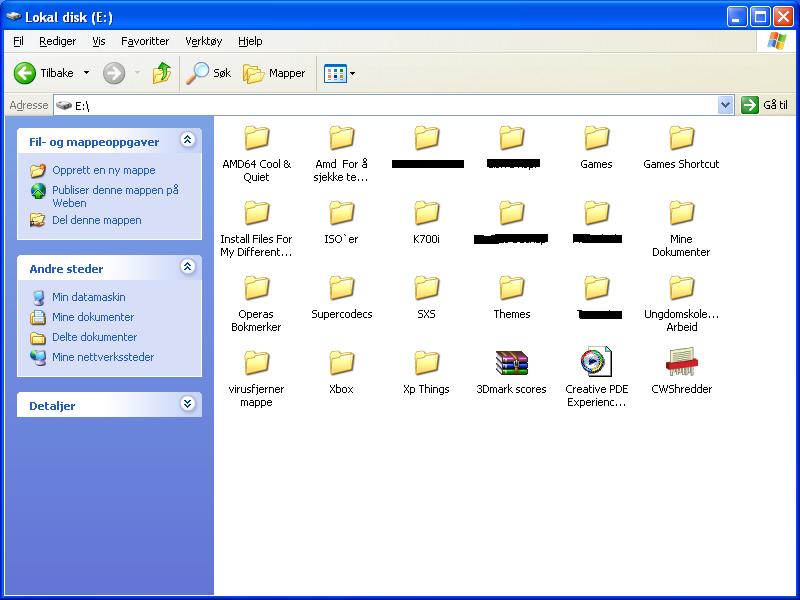Select the Creative PDE Experience file icon
Screen dimensions: 800x600
[596, 363]
